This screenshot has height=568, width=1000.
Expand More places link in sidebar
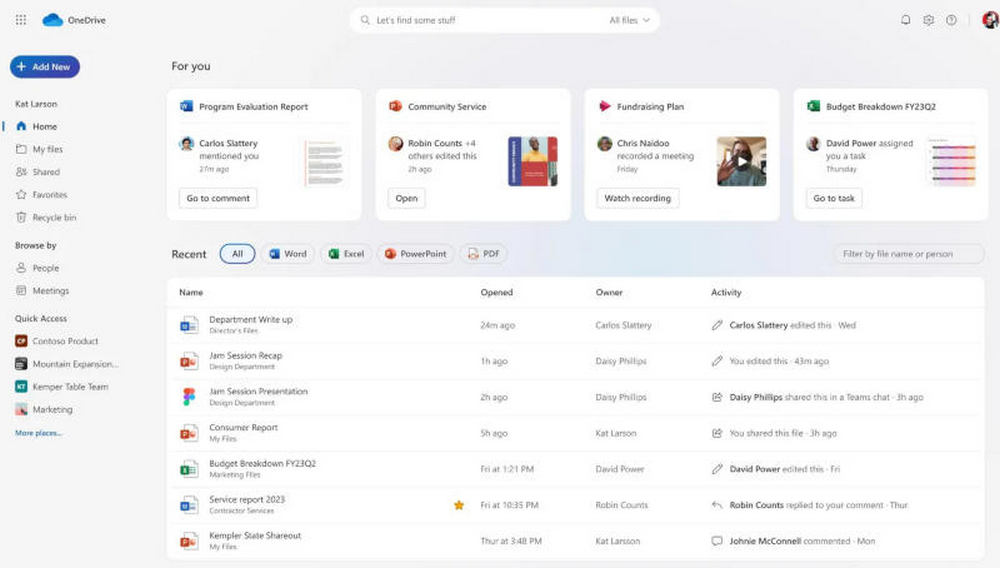pos(38,433)
